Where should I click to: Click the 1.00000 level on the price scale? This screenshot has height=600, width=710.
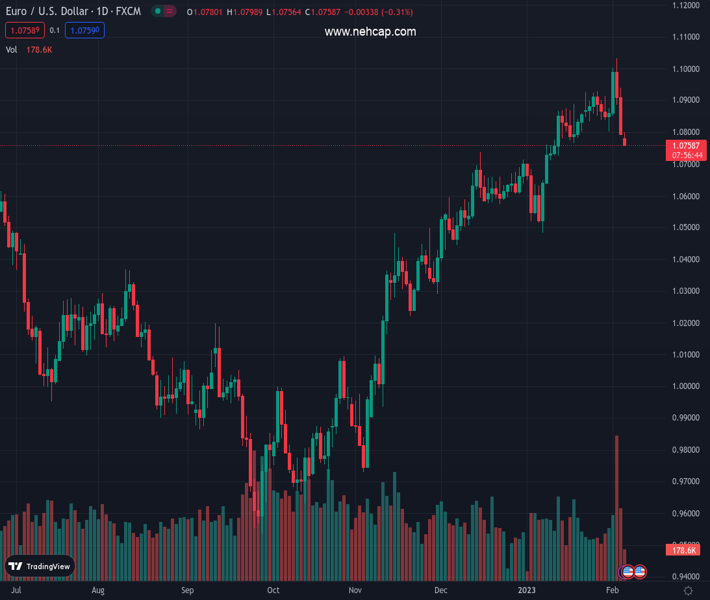686,386
